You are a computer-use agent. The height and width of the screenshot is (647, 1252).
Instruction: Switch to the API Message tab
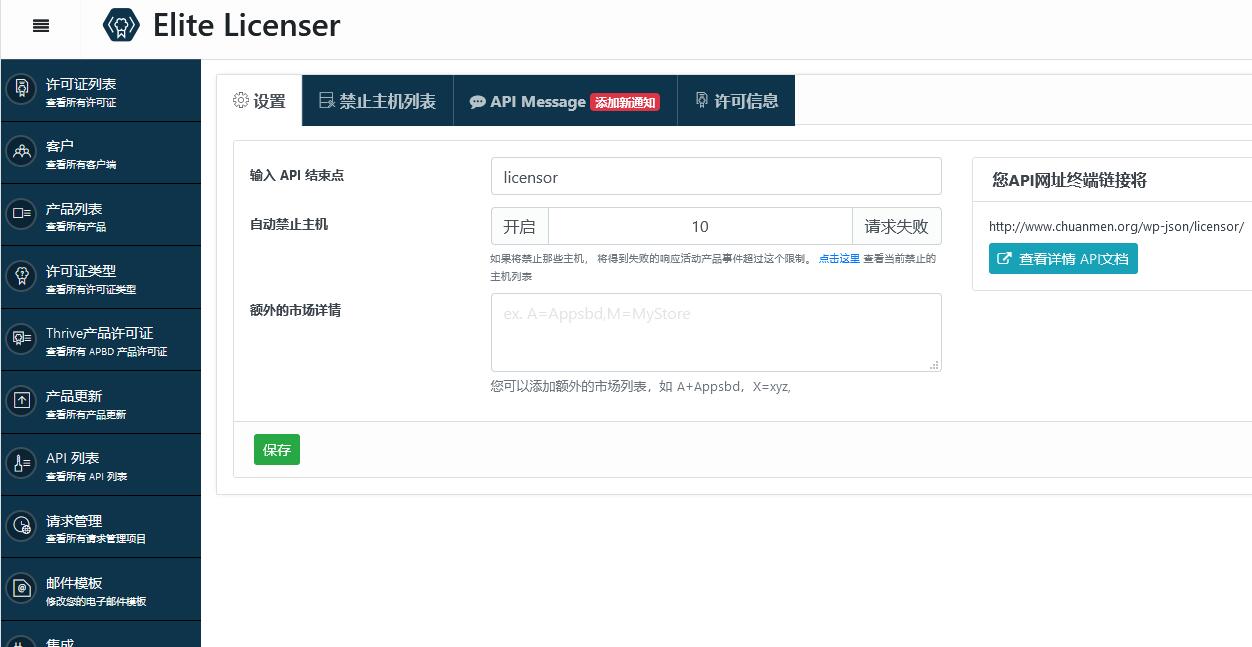565,100
